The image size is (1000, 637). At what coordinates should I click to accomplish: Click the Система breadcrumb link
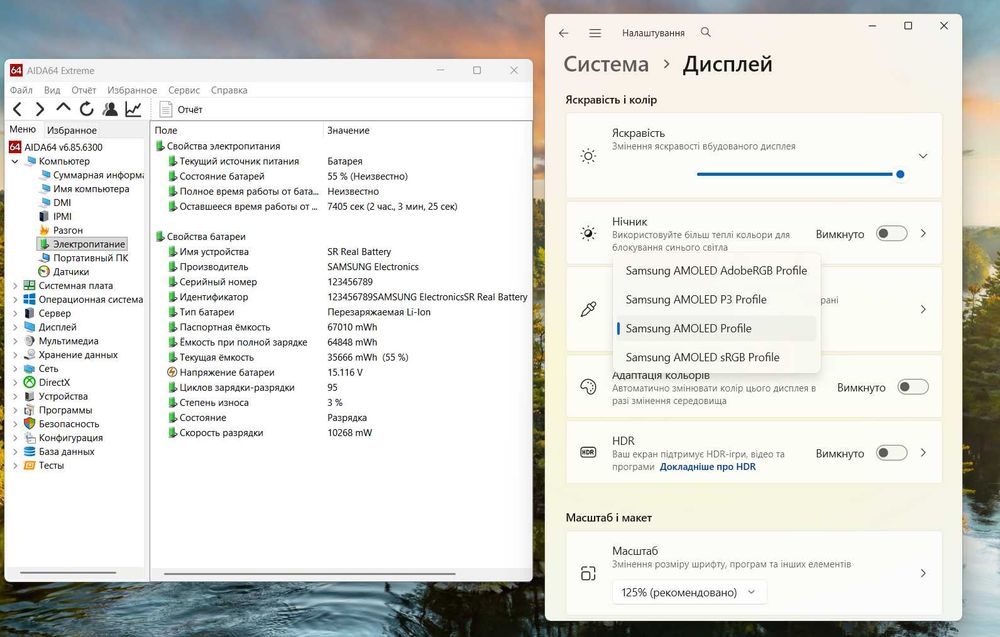[606, 64]
